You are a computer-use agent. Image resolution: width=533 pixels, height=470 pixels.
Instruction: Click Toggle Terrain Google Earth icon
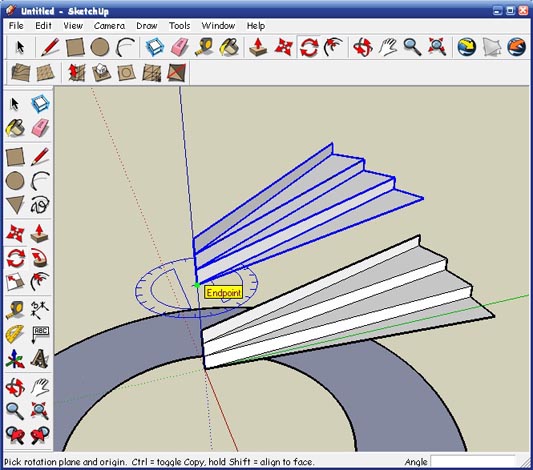pyautogui.click(x=492, y=47)
